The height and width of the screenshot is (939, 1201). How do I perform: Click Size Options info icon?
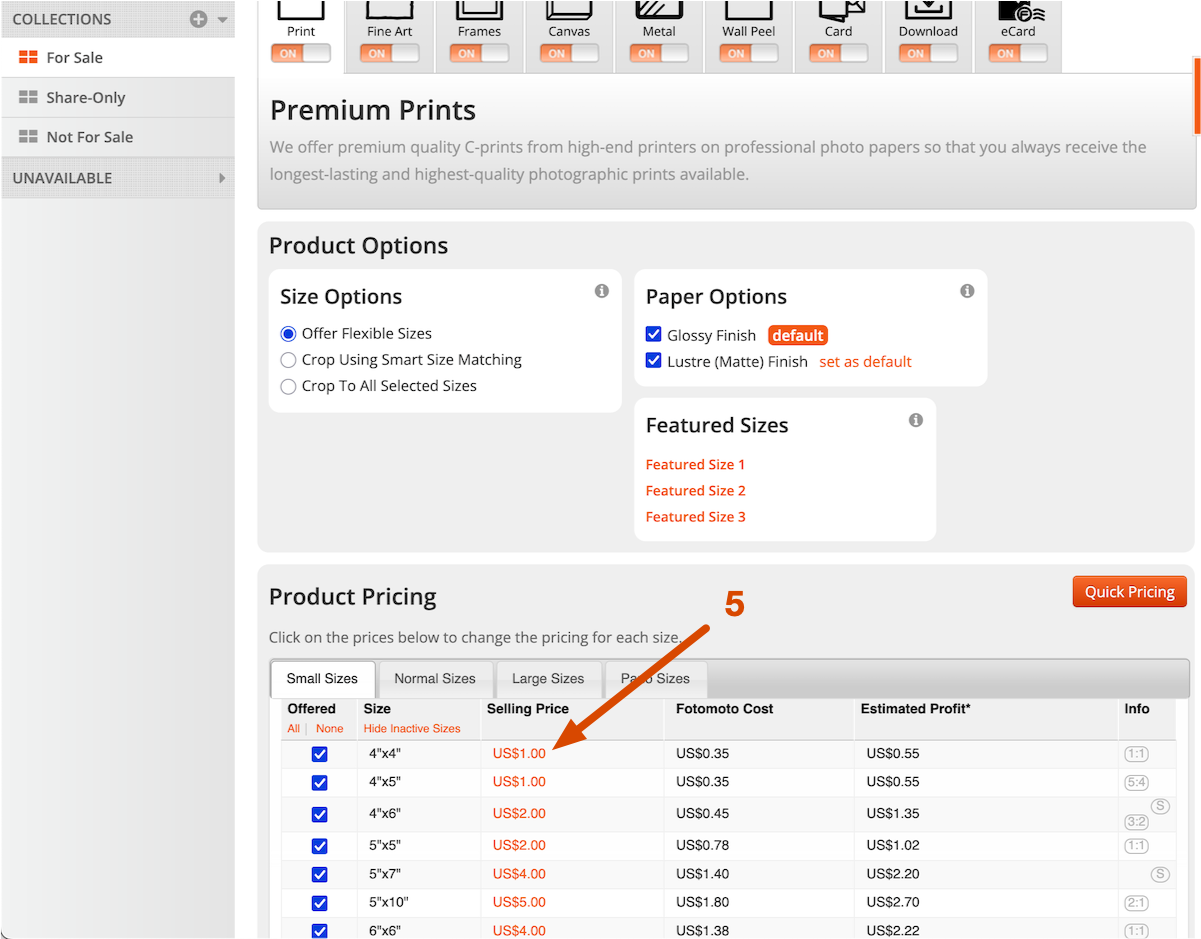[x=602, y=291]
